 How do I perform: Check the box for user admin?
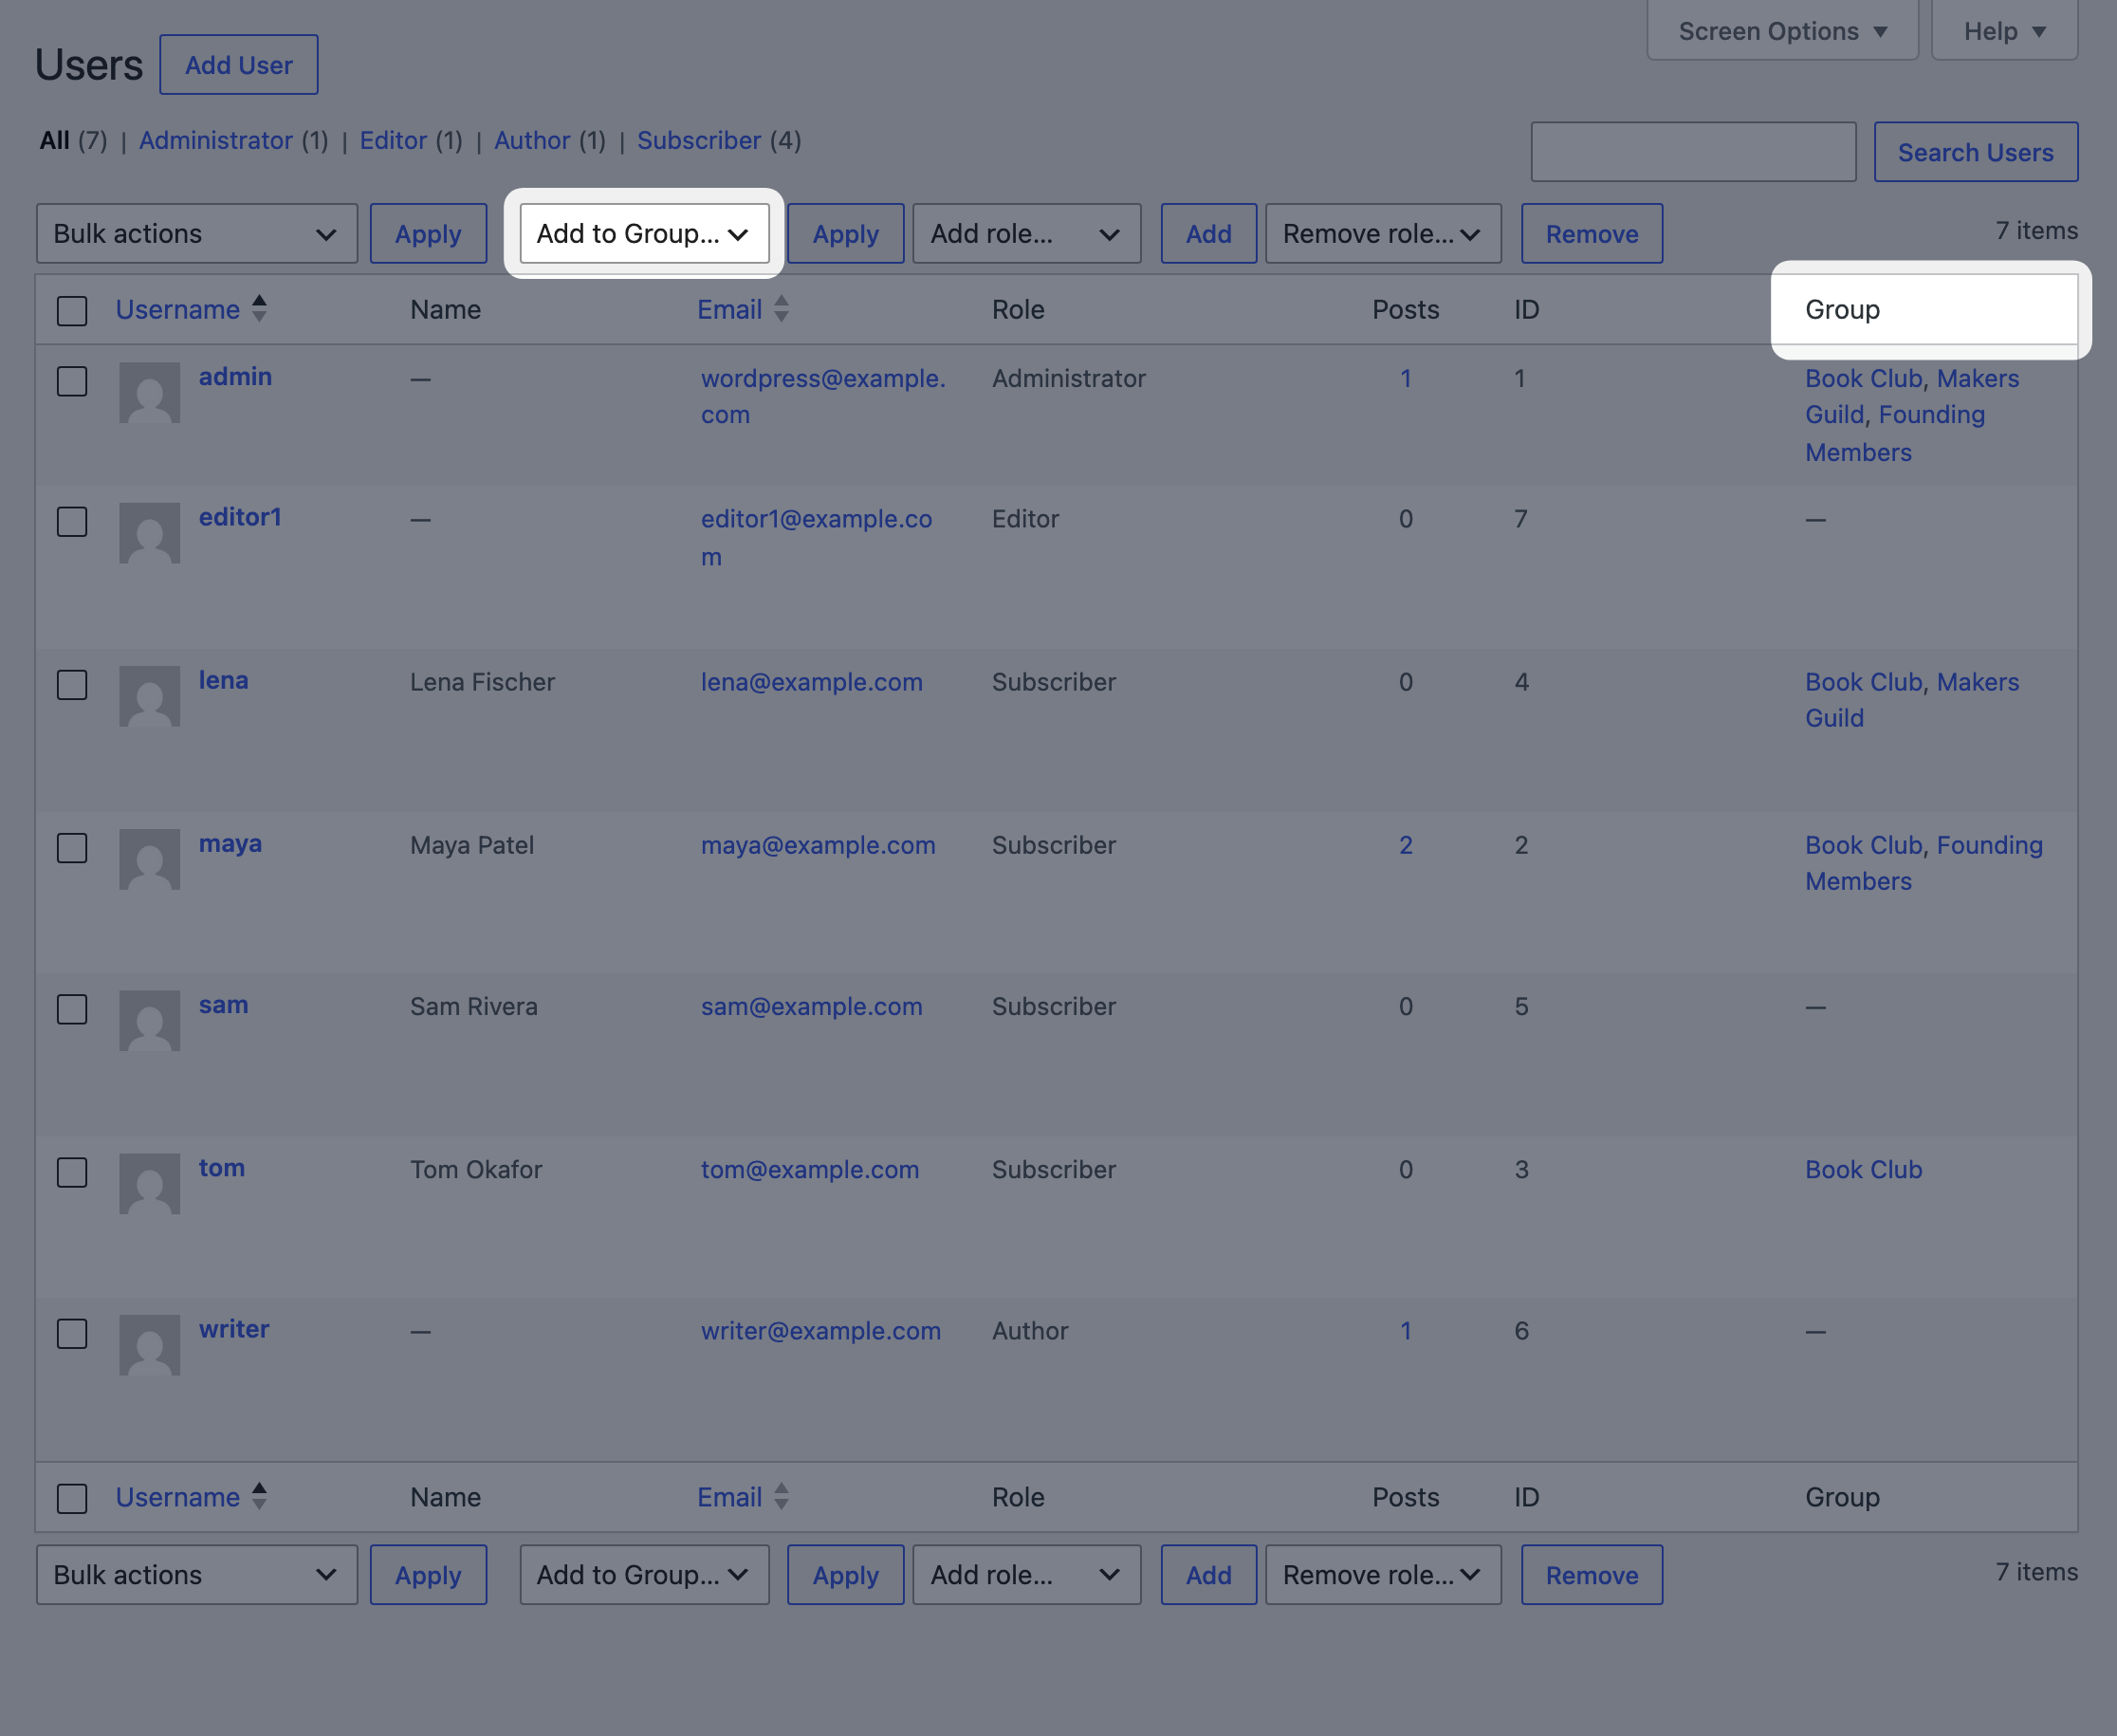72,381
